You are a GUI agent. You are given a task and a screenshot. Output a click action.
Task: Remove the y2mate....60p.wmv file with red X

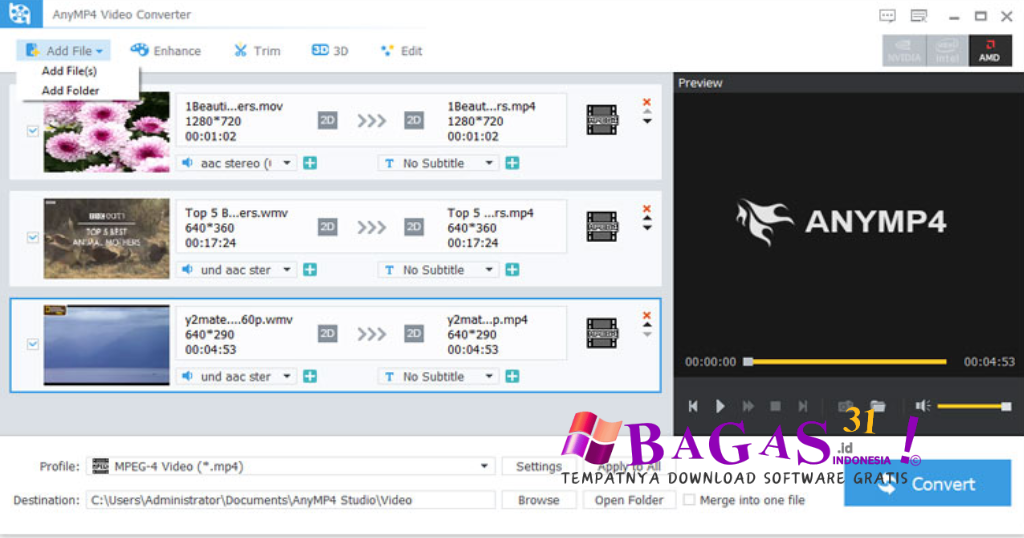pos(647,315)
